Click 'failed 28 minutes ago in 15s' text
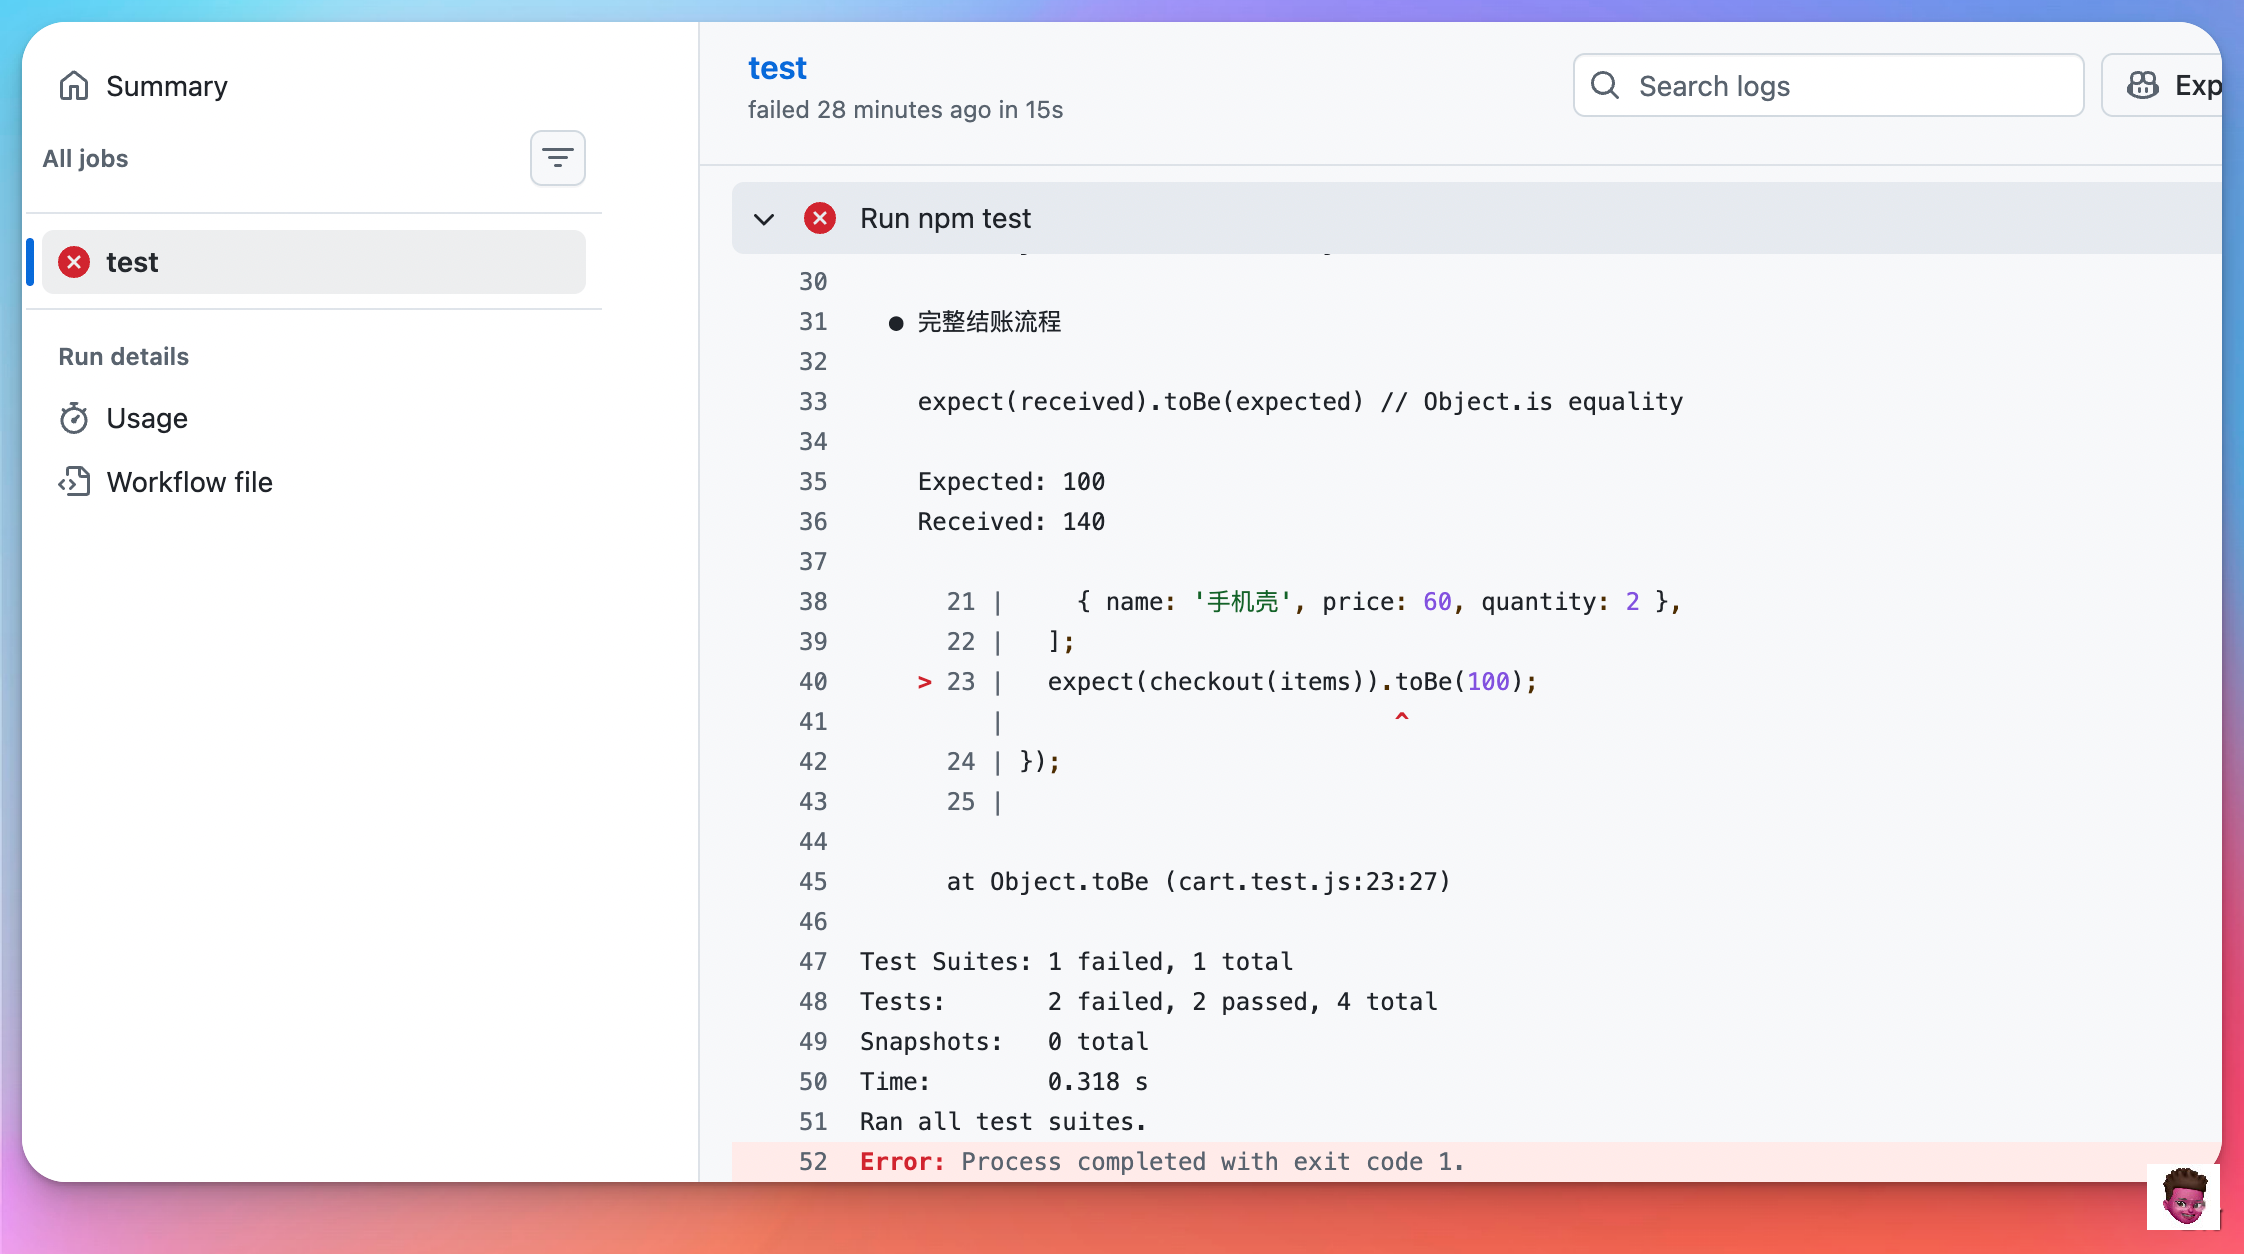Image resolution: width=2244 pixels, height=1254 pixels. 905,110
